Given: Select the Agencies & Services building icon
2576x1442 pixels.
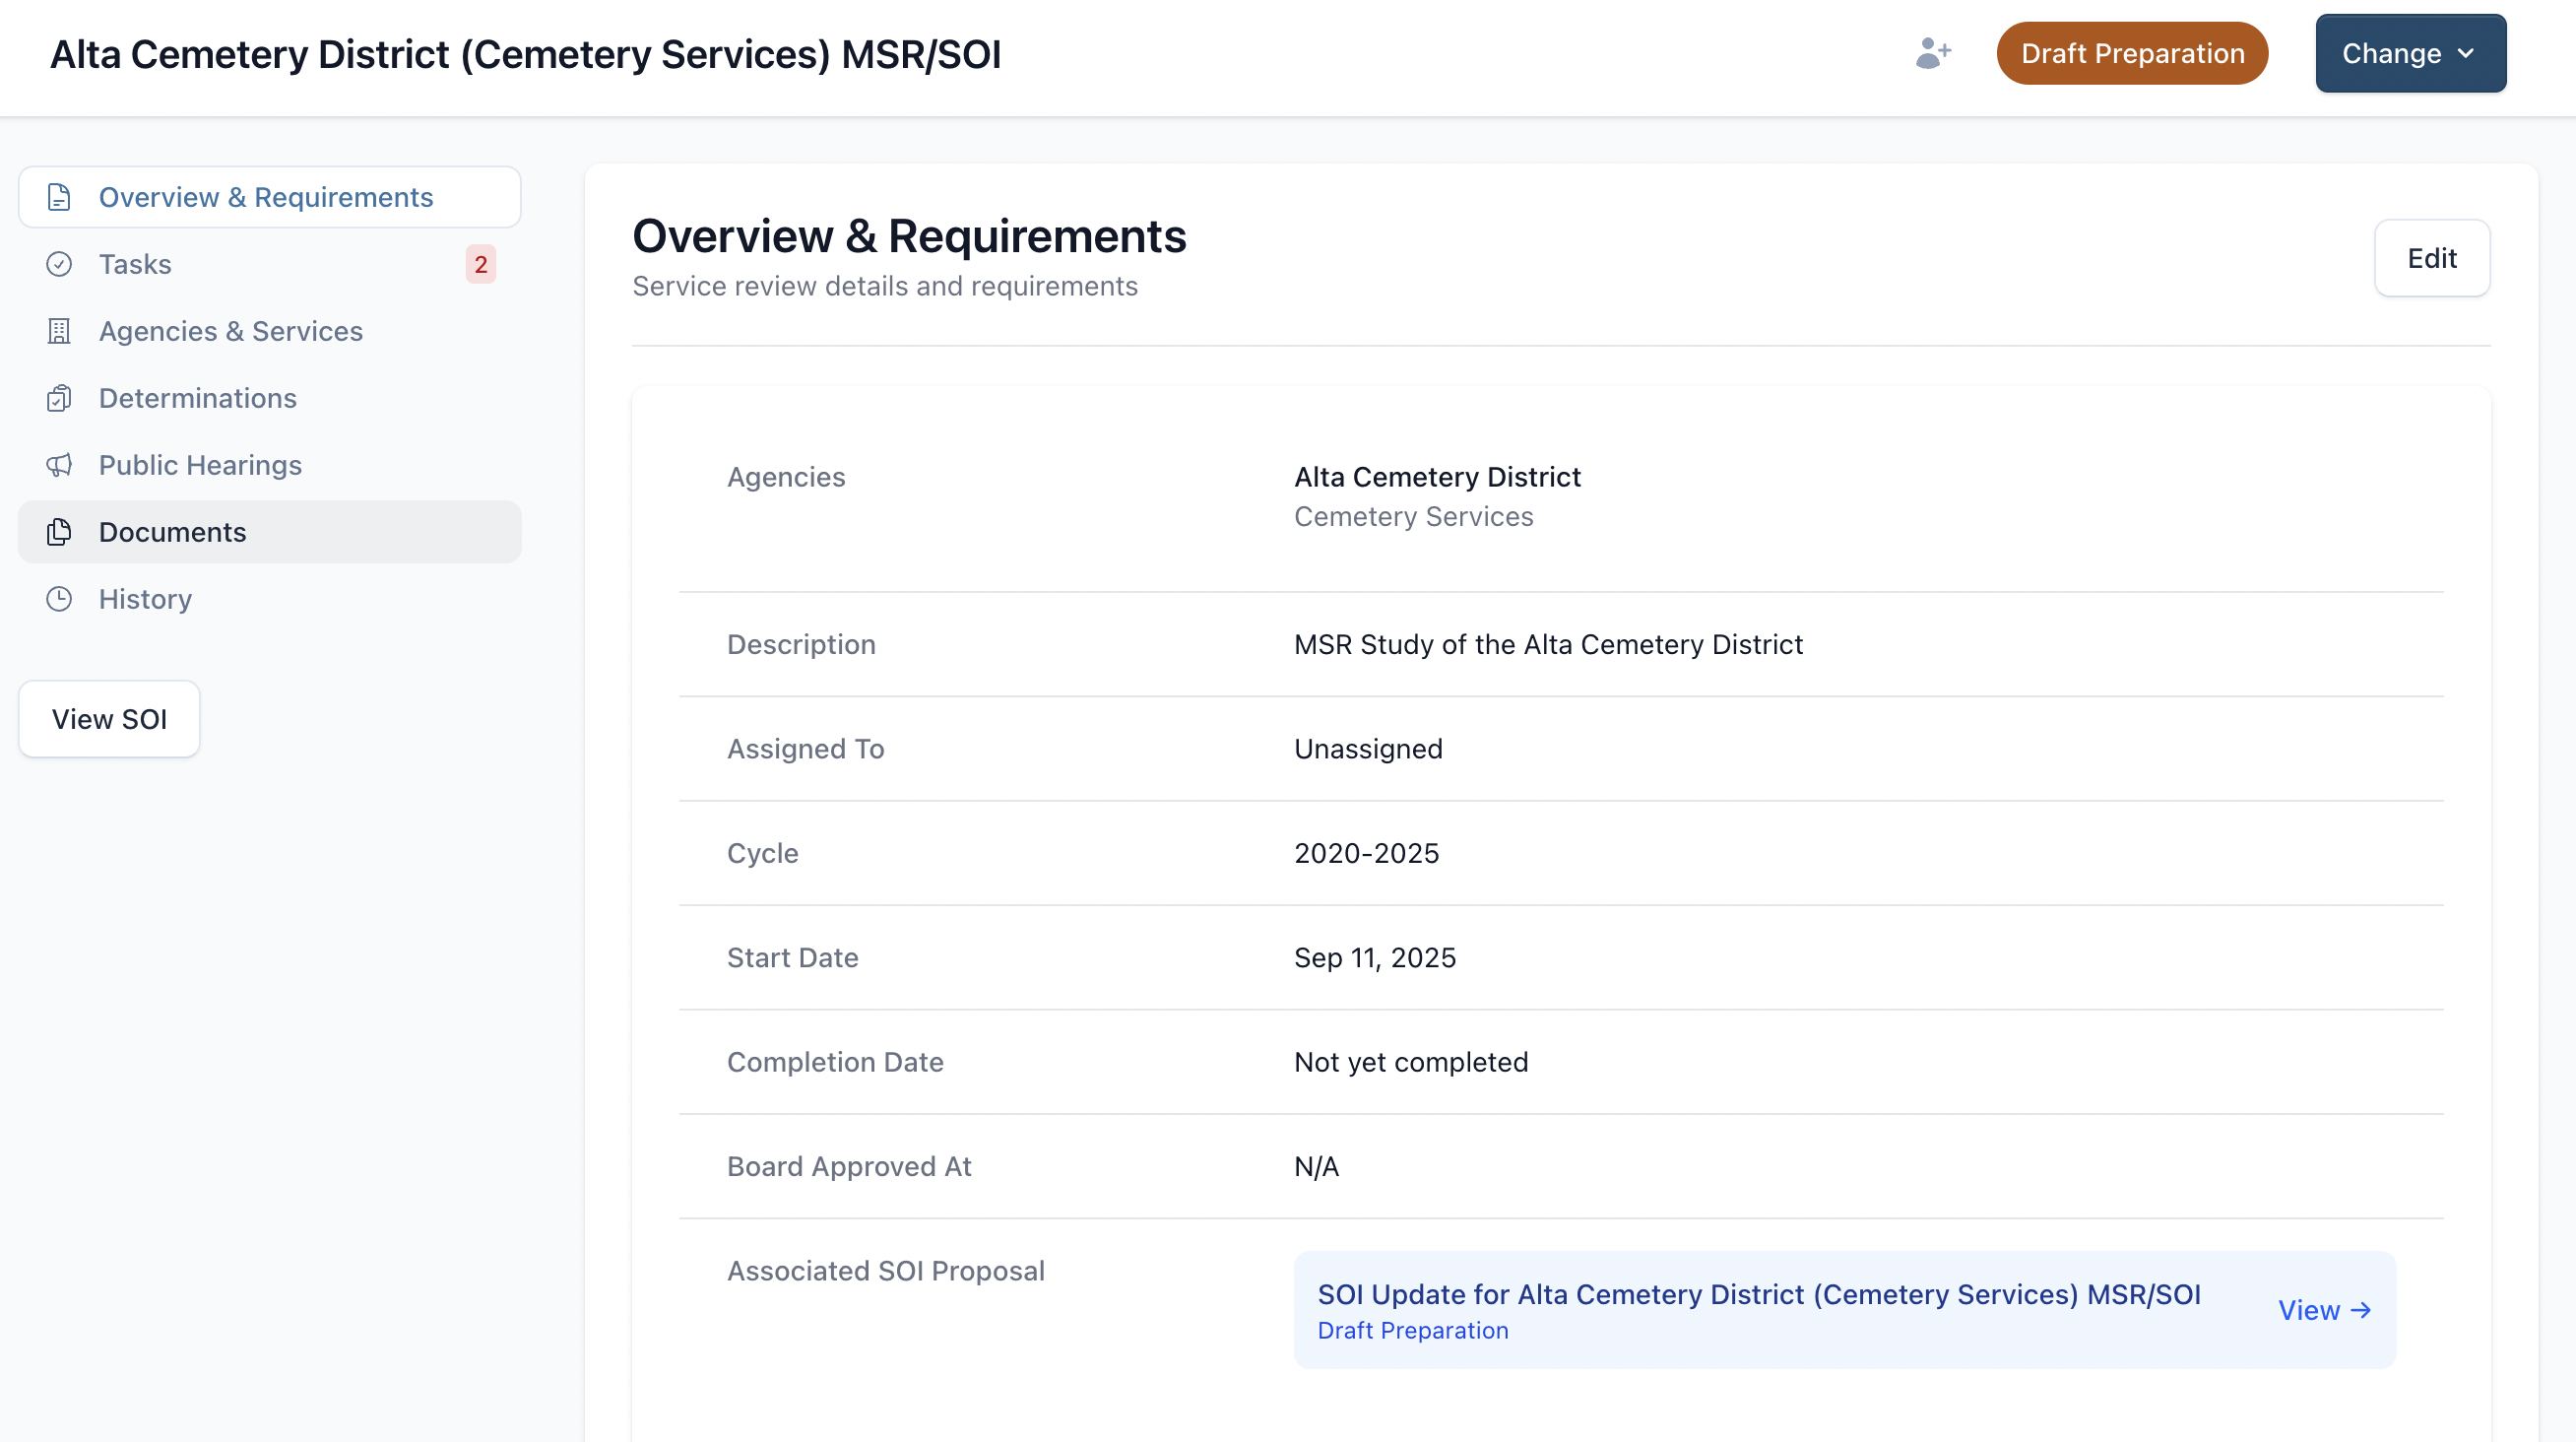Looking at the screenshot, I should [59, 331].
